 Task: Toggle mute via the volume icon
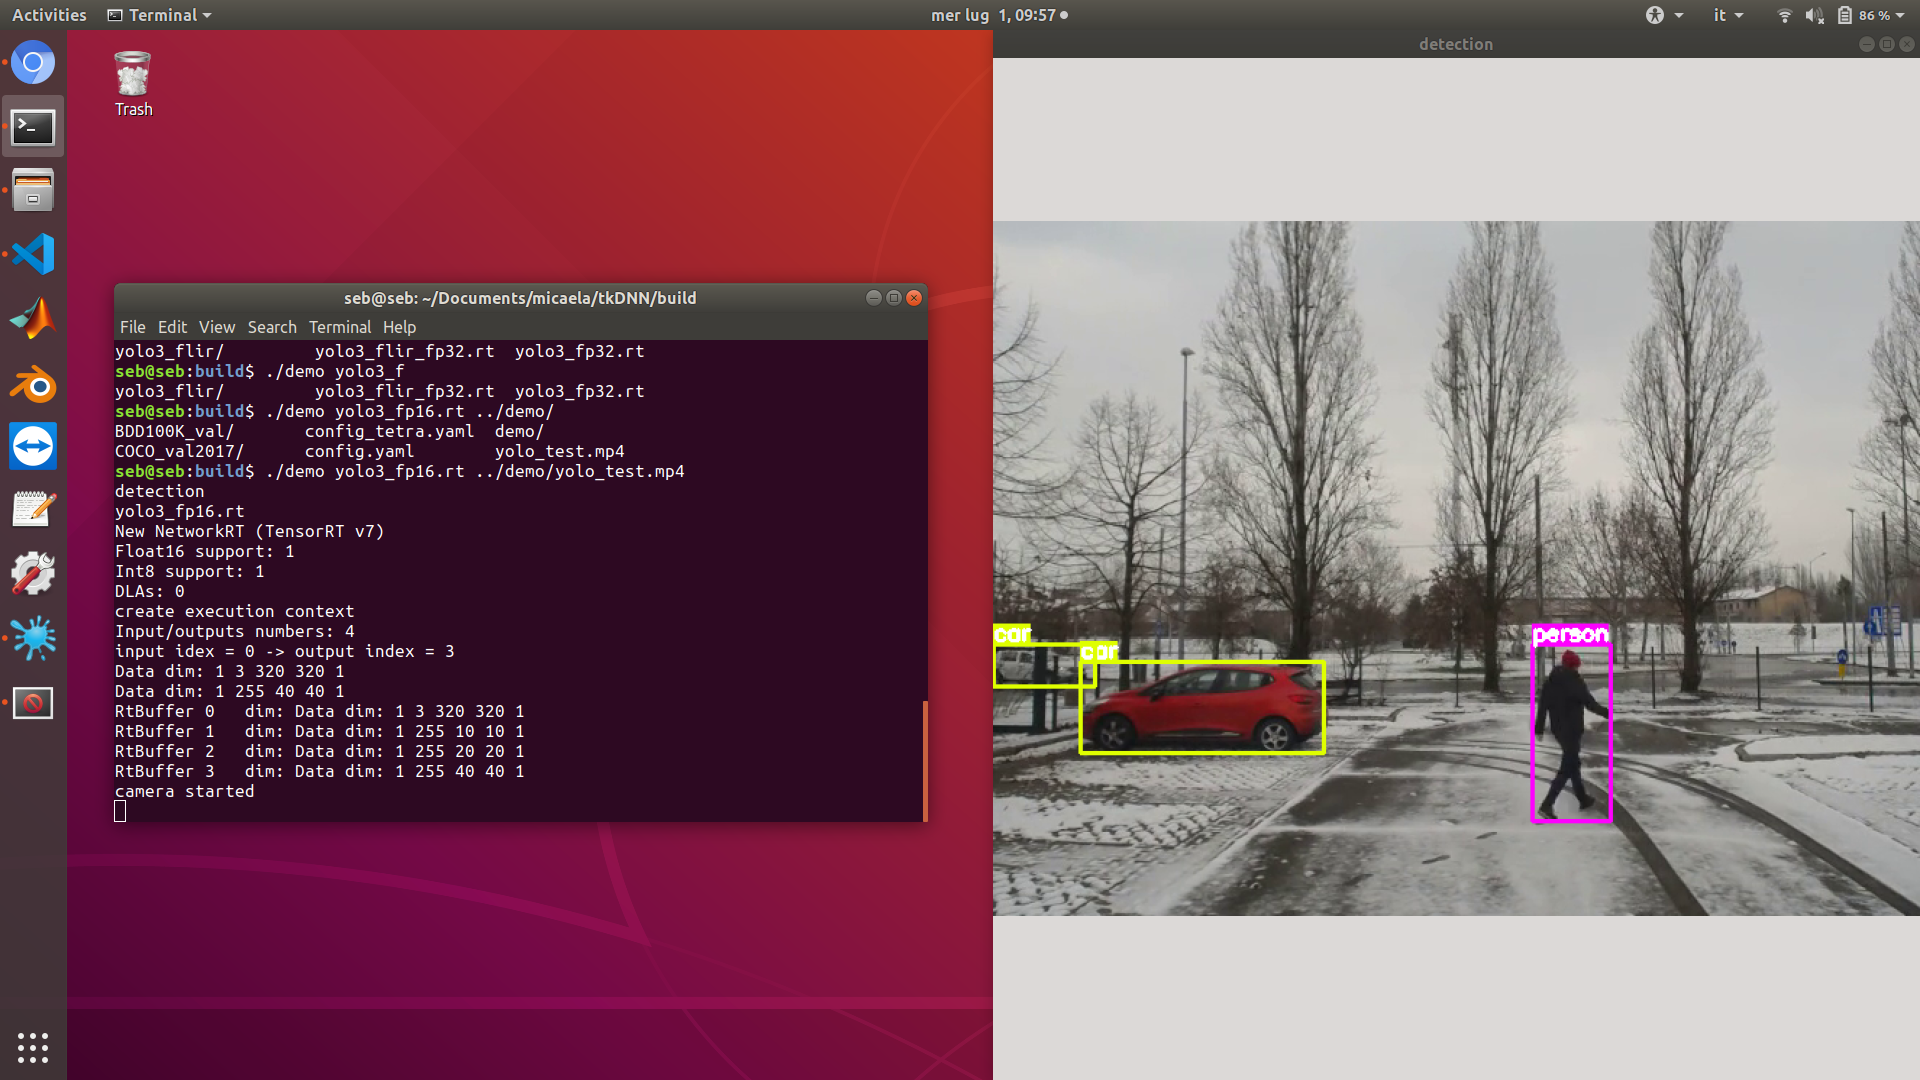point(1813,15)
